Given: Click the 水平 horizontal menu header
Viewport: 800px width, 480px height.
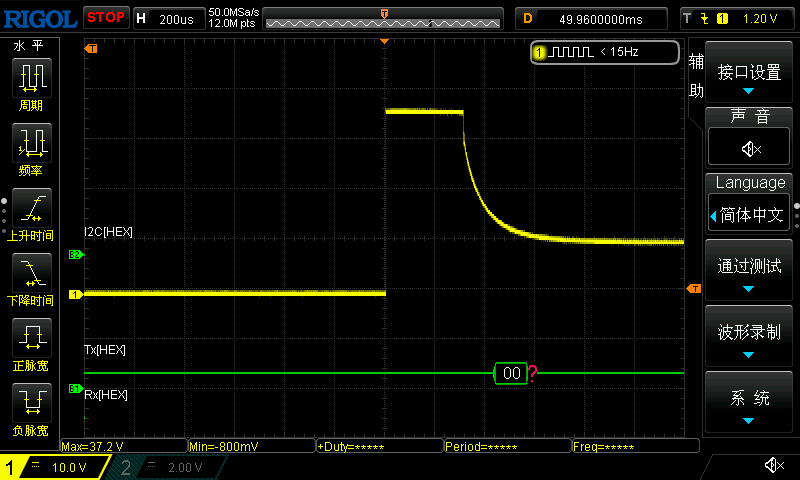Looking at the screenshot, I should [x=29, y=45].
